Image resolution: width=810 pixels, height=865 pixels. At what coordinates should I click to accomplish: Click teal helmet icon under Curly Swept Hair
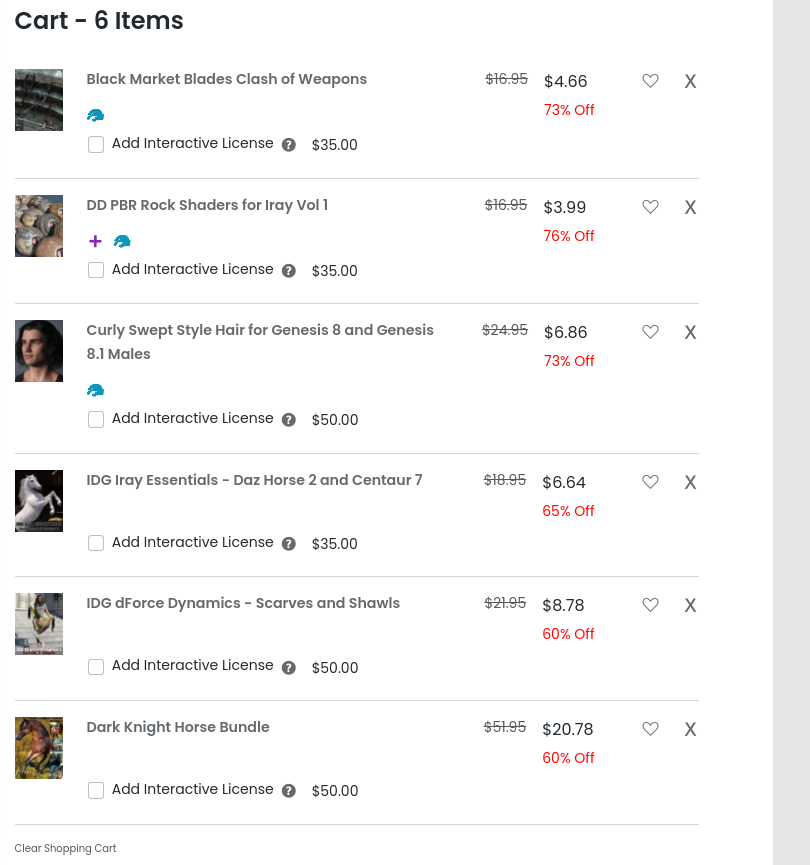coord(96,390)
